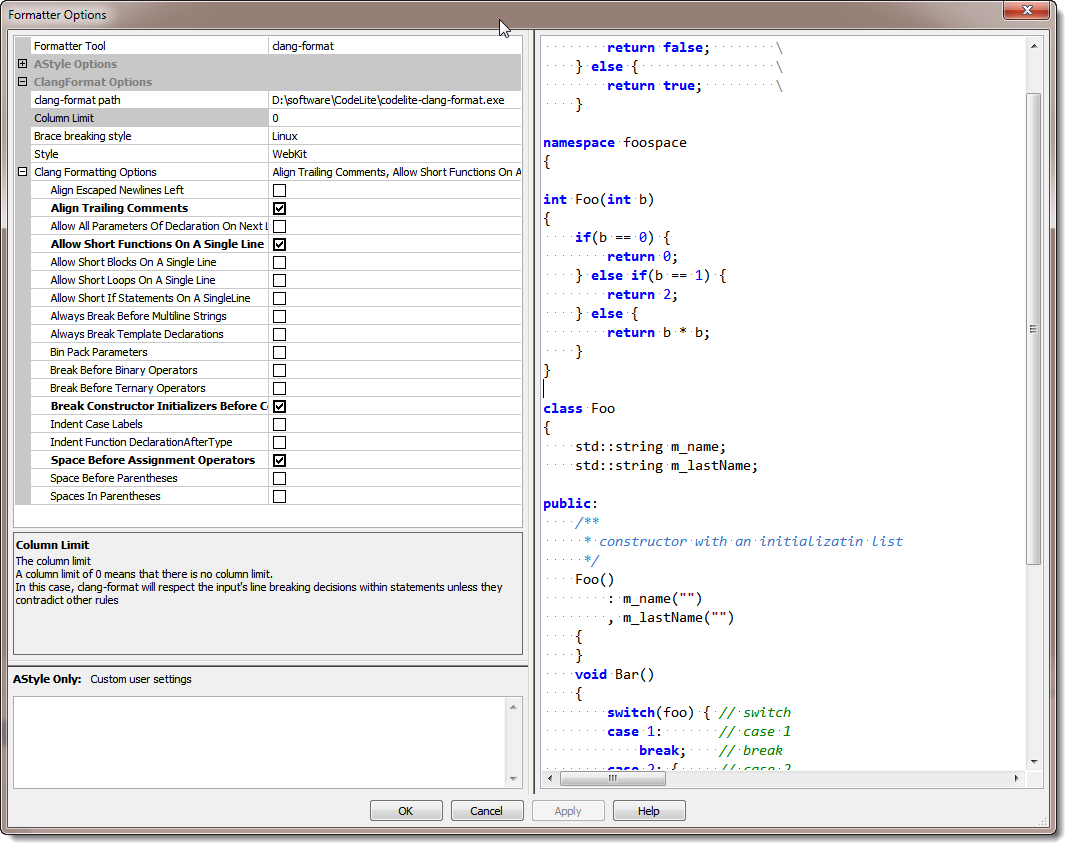This screenshot has width=1072, height=850.
Task: Click the preview horizontal scrollbar thumb
Action: pos(613,778)
